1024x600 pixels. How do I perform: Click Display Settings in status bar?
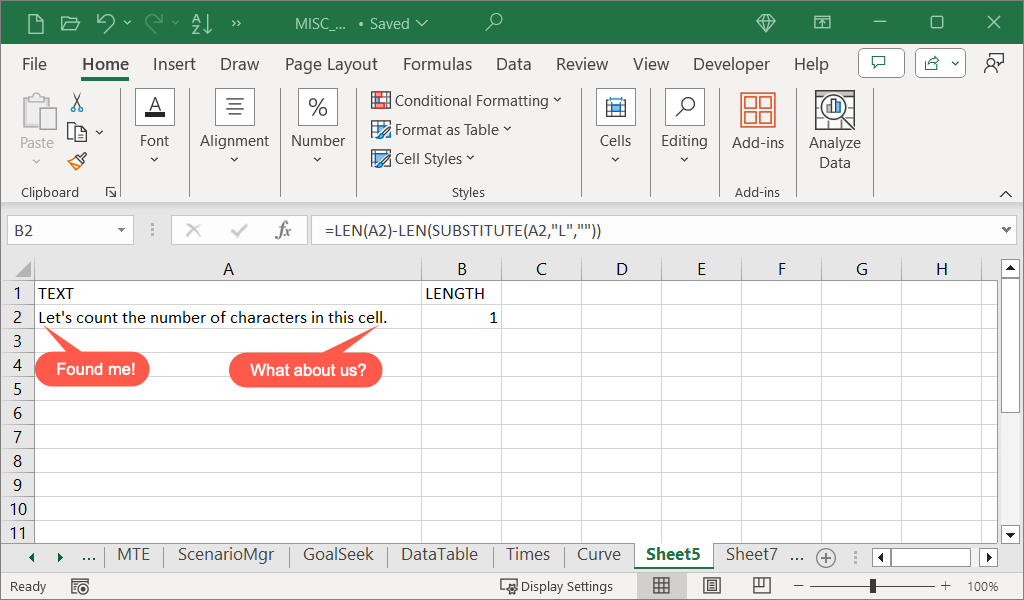(557, 586)
